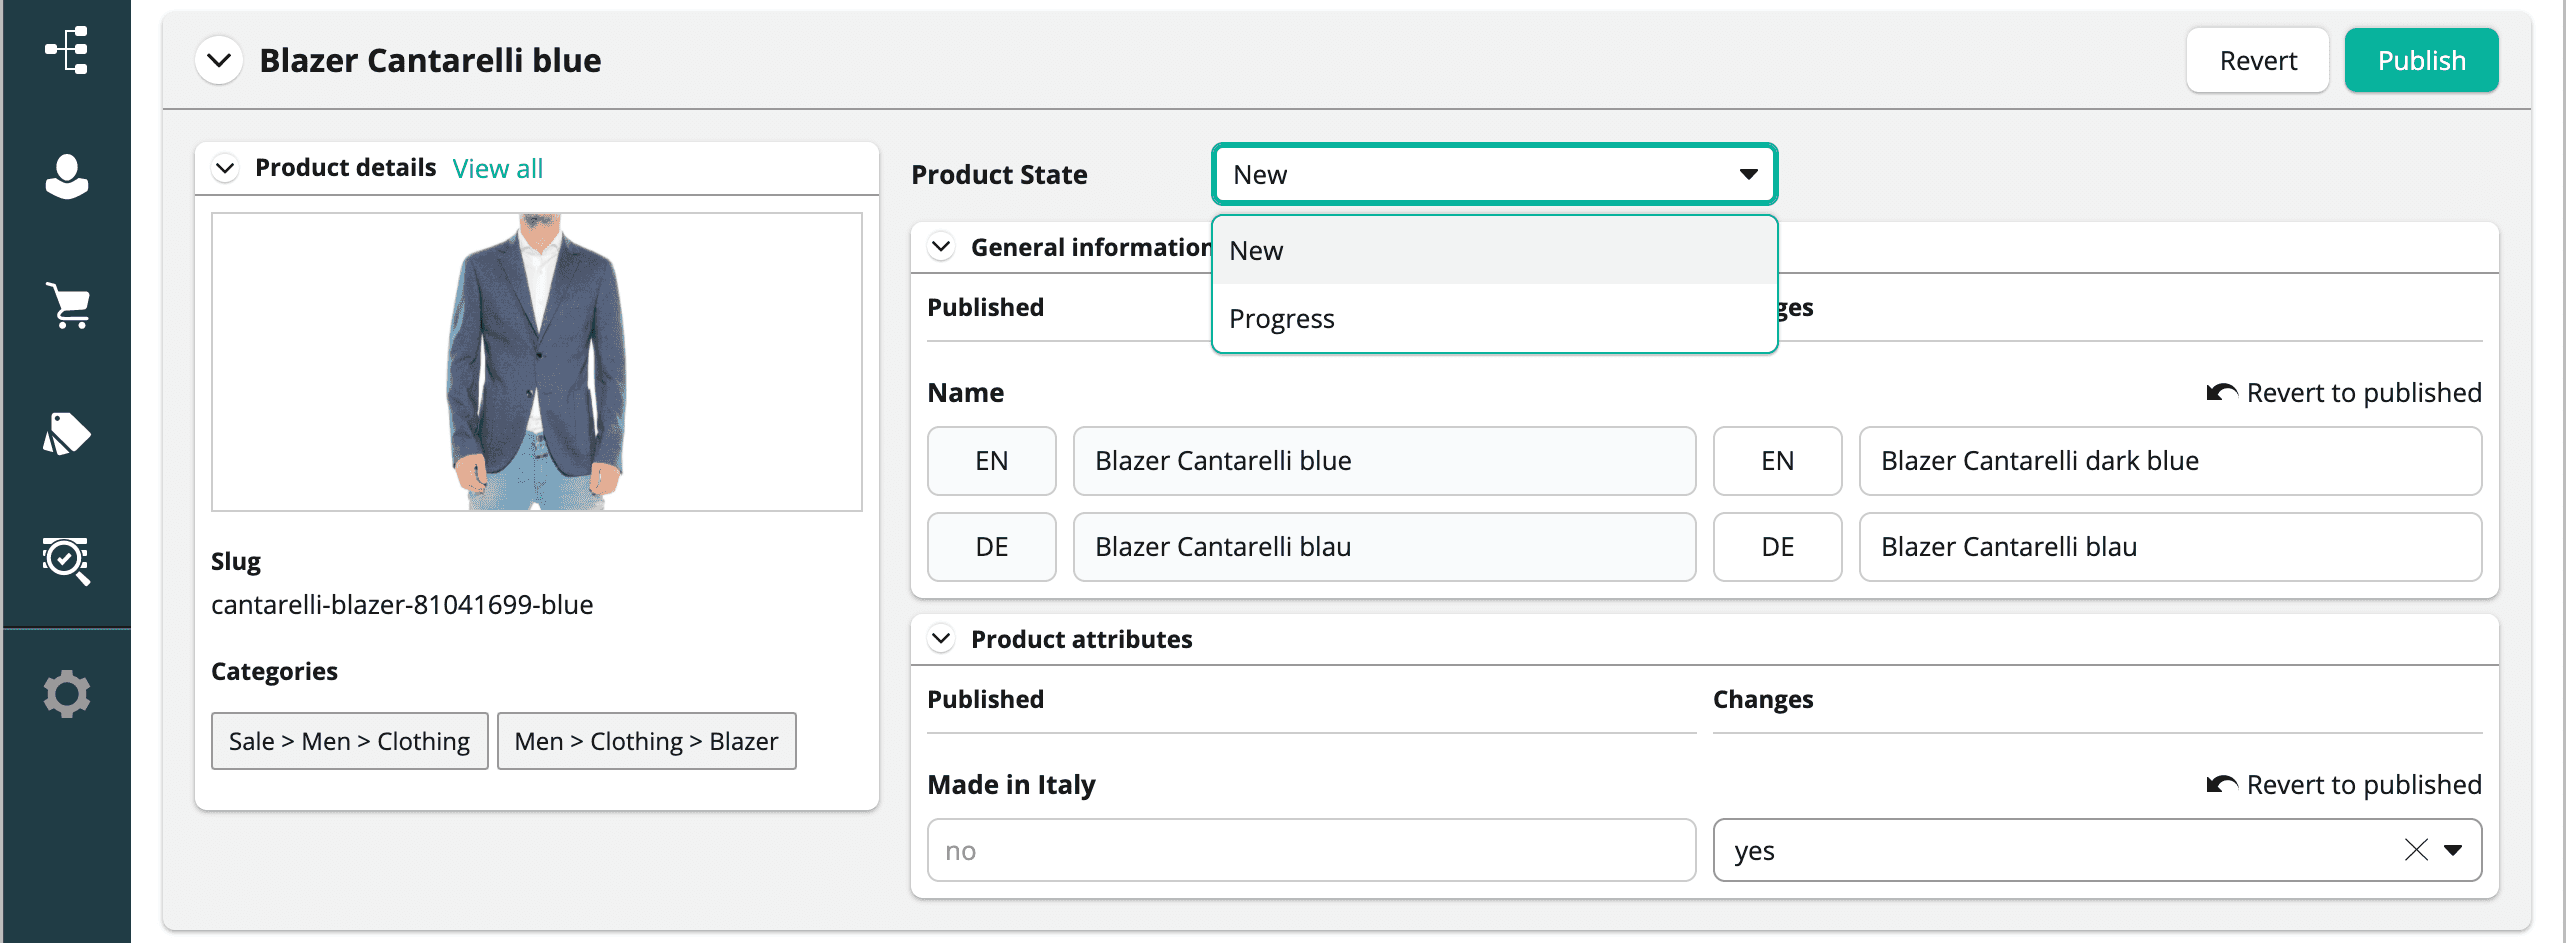Edit the English changed name field
Screen dimensions: 2566x943
[2168, 461]
